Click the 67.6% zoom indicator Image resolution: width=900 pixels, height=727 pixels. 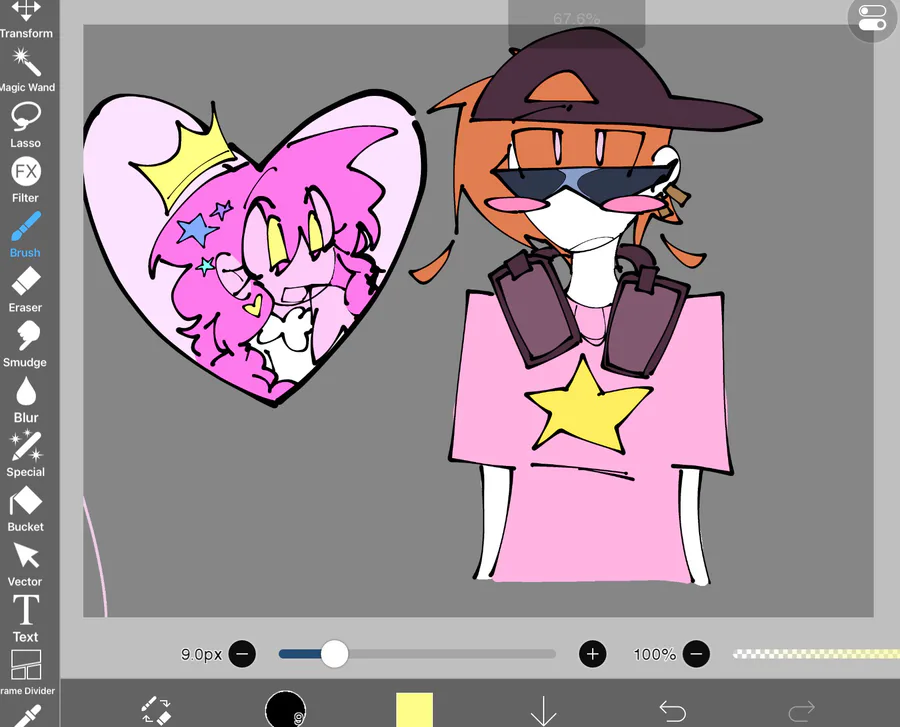576,19
